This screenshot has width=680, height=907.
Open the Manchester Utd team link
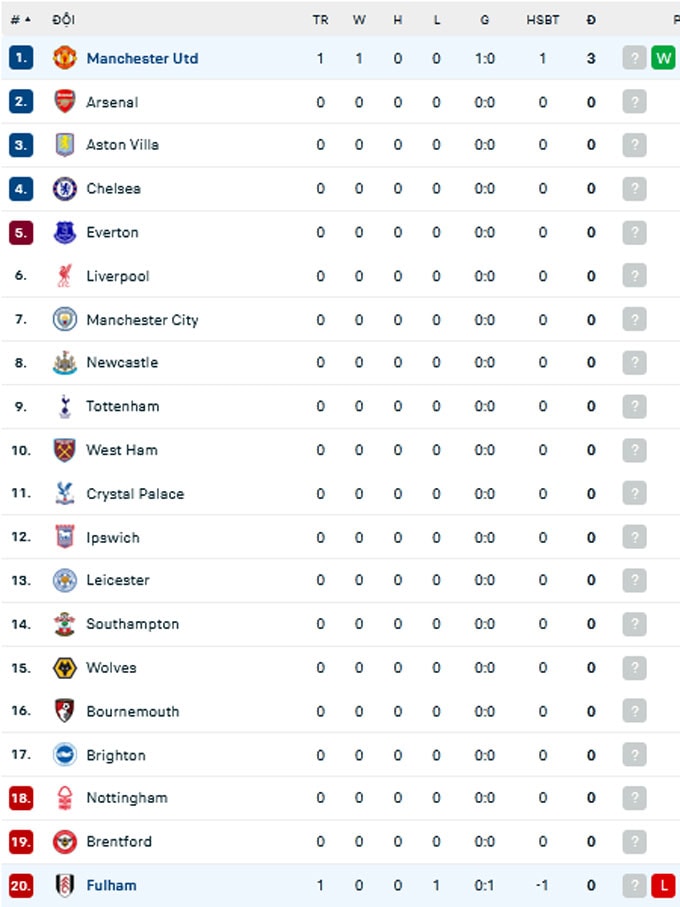tap(142, 58)
